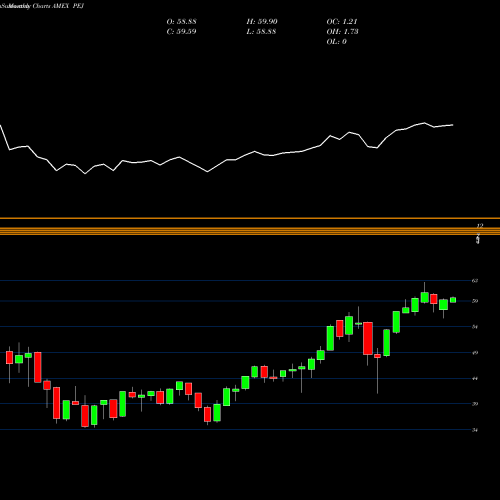This screenshot has height=500, width=500.
Task: Click the open price value O: 58.88
Action: tap(181, 22)
